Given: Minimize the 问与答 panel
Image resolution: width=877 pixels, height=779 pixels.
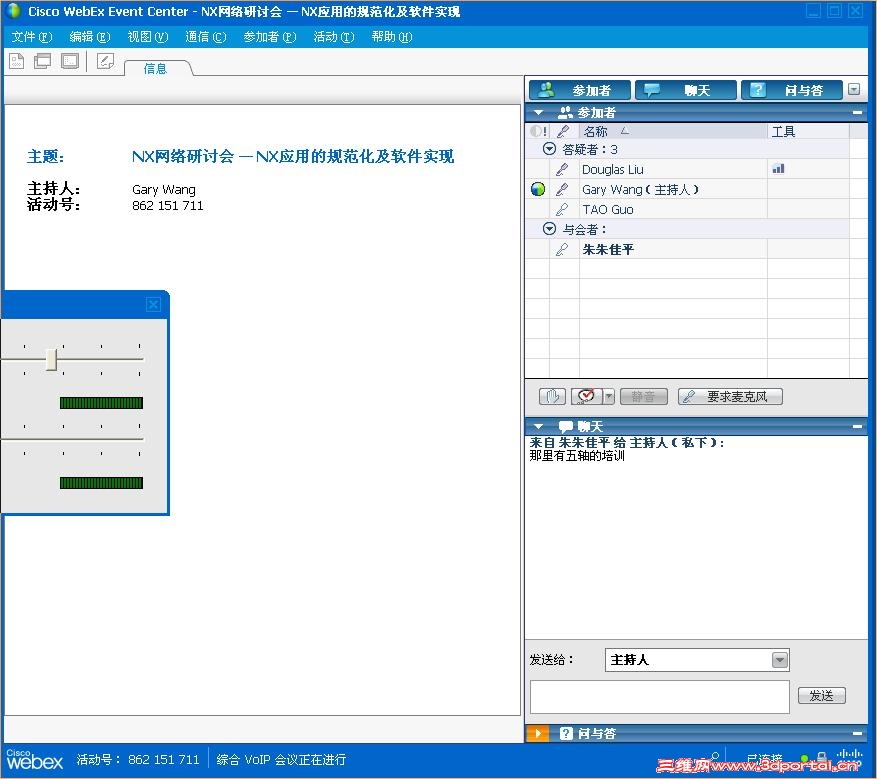Looking at the screenshot, I should pos(857,733).
